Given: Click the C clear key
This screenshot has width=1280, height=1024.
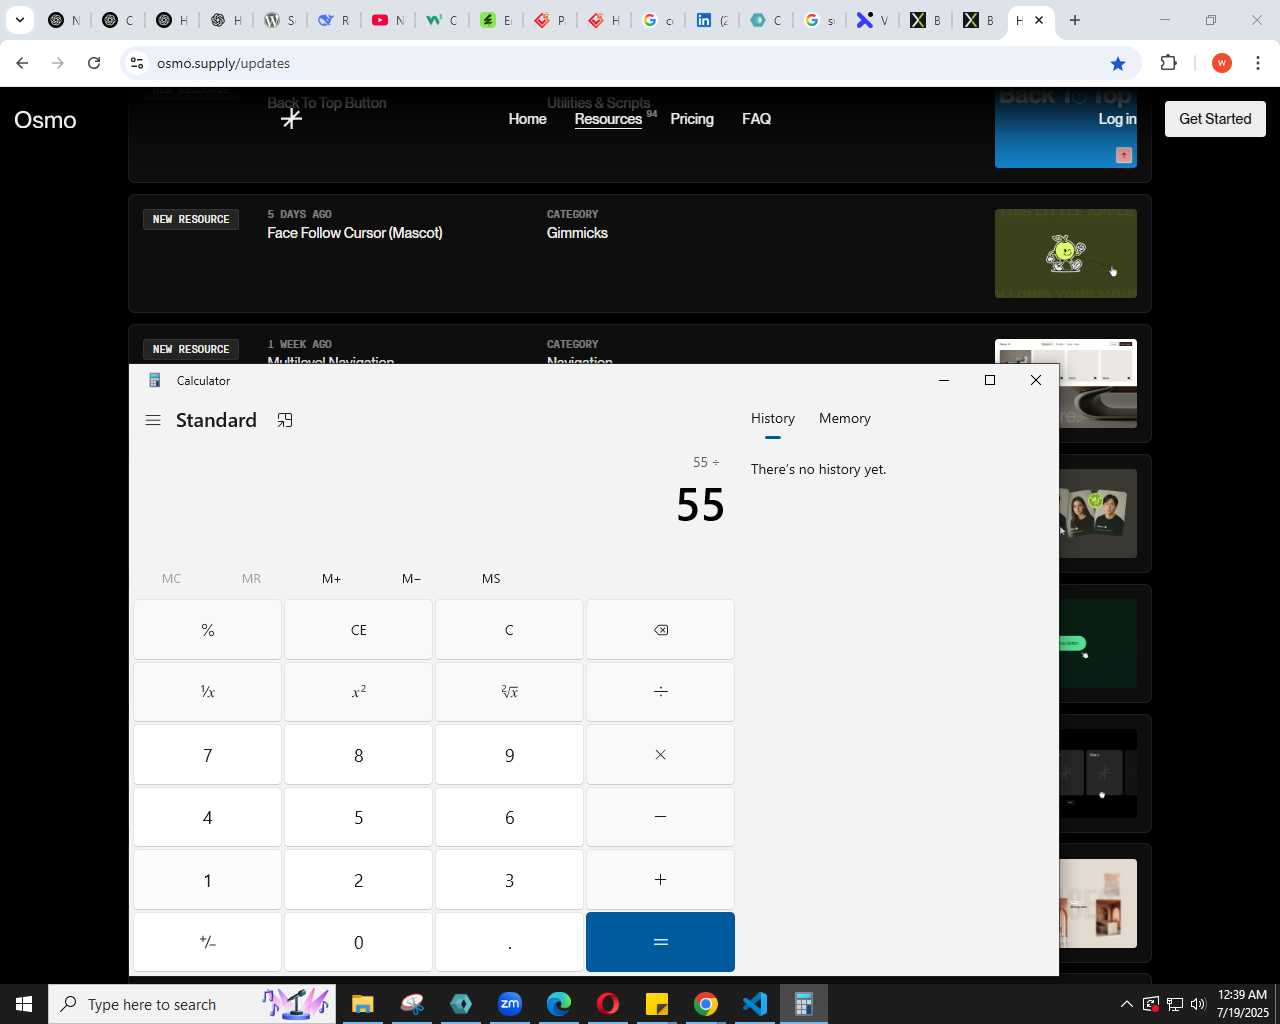Looking at the screenshot, I should pyautogui.click(x=509, y=630).
